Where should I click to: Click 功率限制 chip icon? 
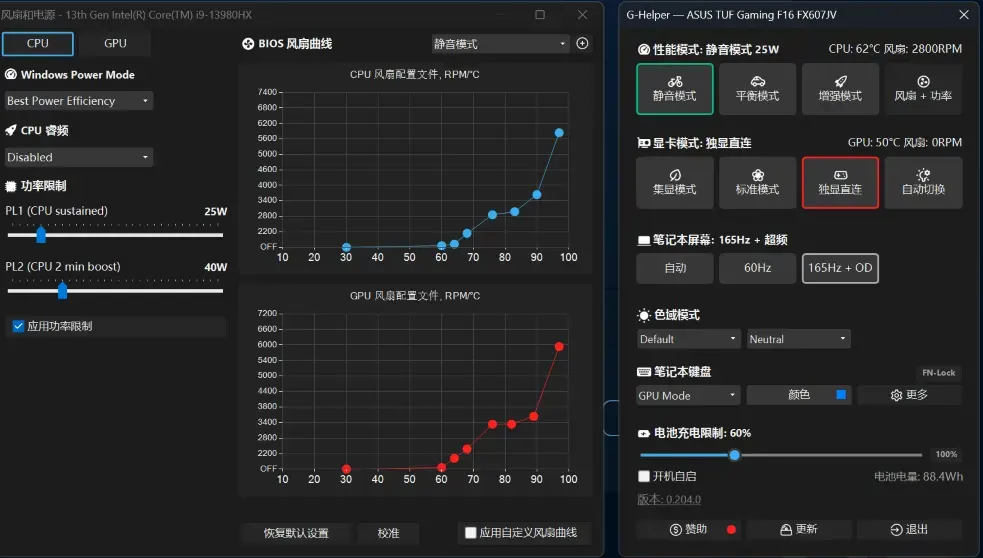coord(11,186)
